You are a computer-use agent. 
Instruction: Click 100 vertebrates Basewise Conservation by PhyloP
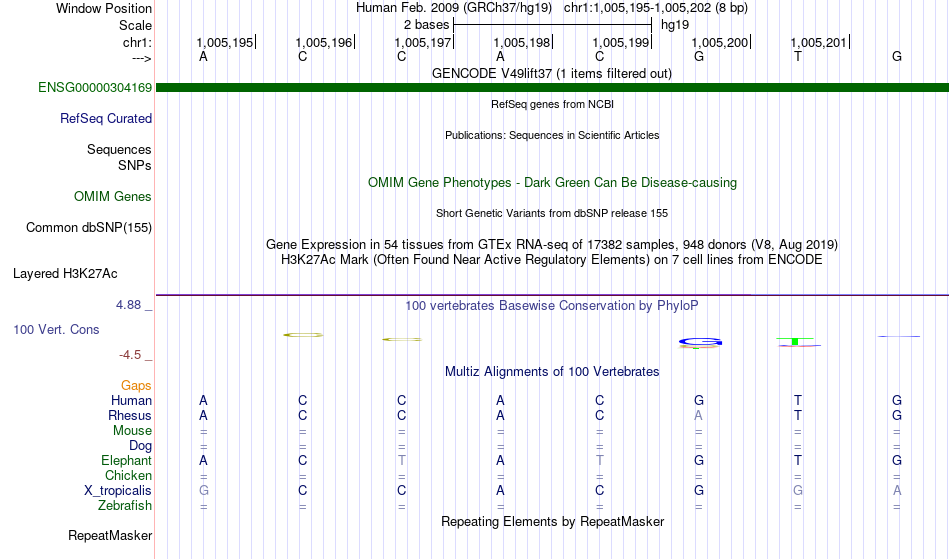[x=551, y=306]
